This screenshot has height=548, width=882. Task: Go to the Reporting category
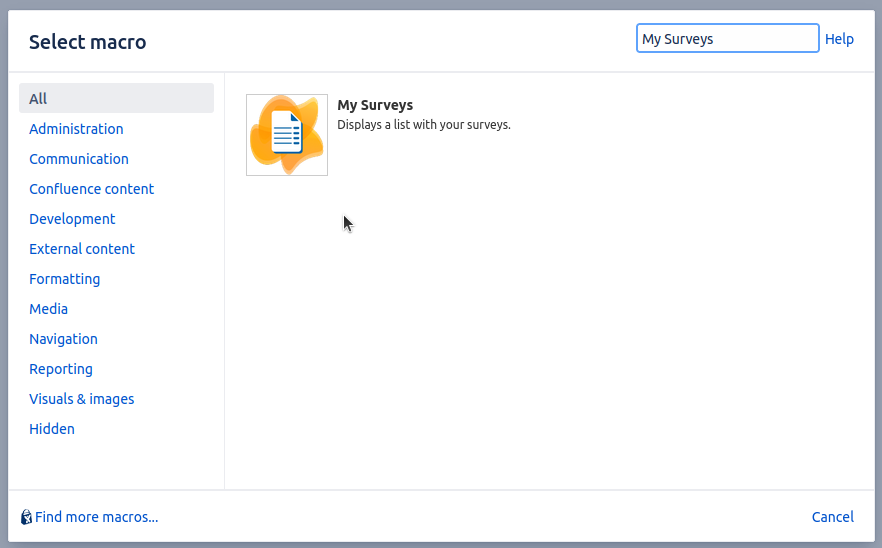[61, 369]
